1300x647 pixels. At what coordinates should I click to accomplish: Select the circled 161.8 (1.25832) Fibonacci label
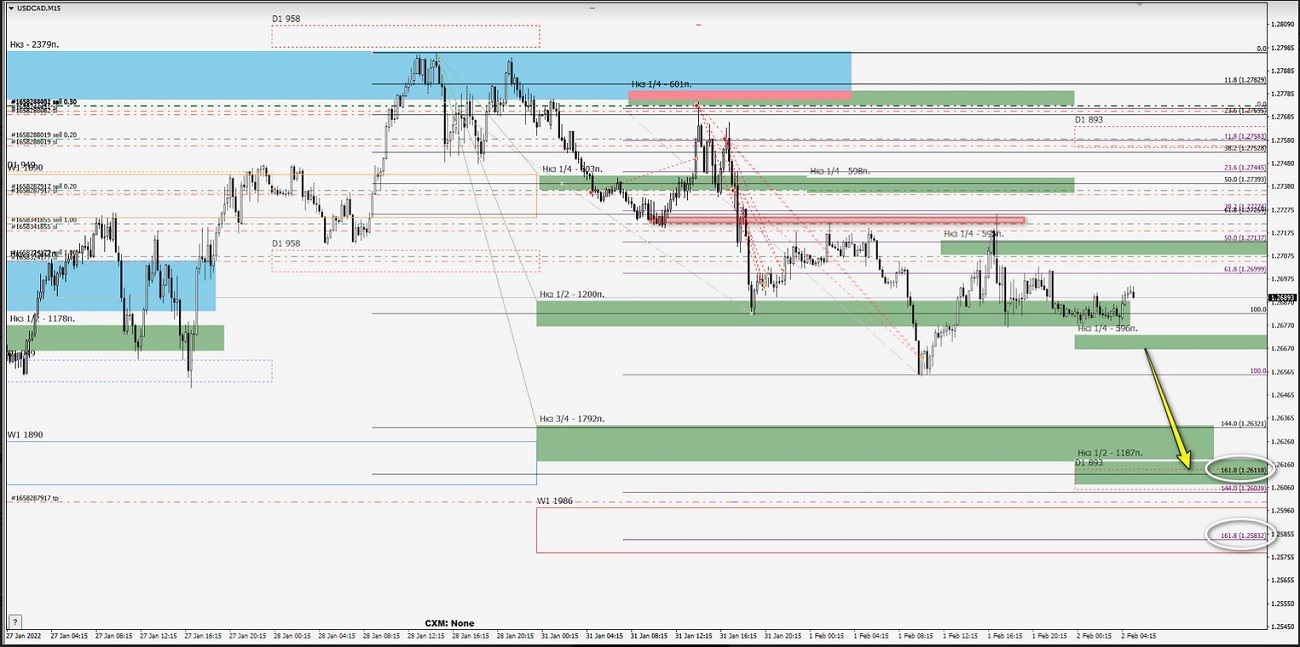pos(1238,537)
